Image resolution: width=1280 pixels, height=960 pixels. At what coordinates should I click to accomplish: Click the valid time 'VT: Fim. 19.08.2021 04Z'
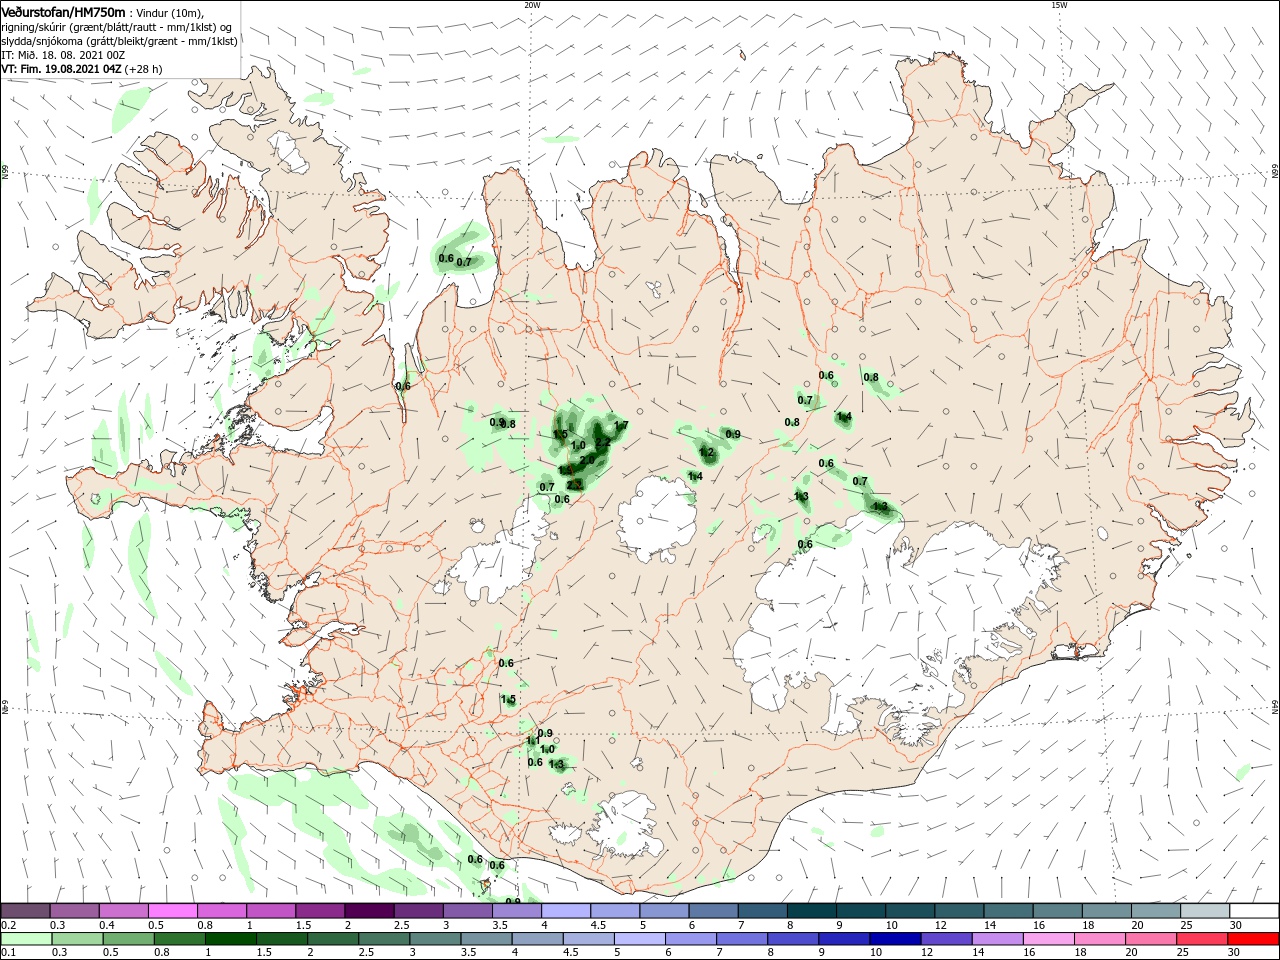(x=62, y=69)
